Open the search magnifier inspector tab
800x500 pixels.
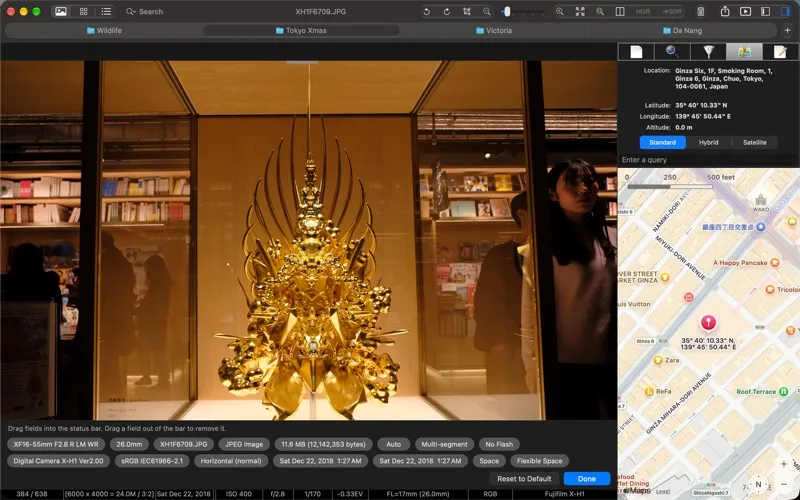[x=672, y=52]
